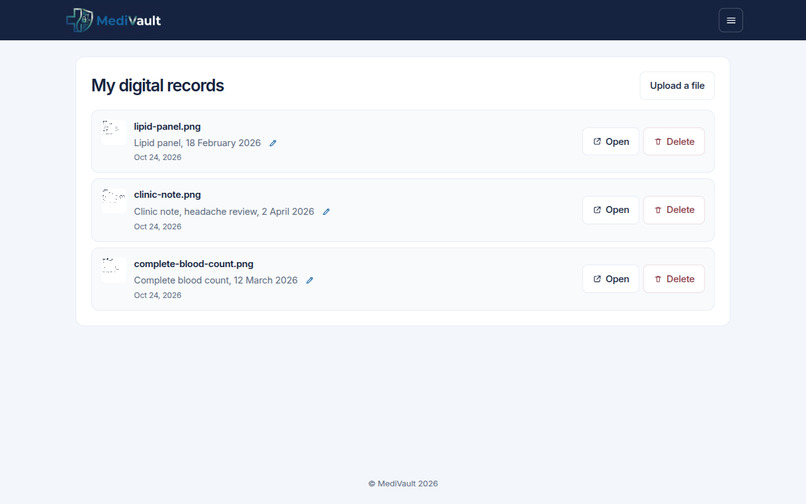Click the MediVault brand name text
Viewport: 806px width, 504px height.
point(129,21)
